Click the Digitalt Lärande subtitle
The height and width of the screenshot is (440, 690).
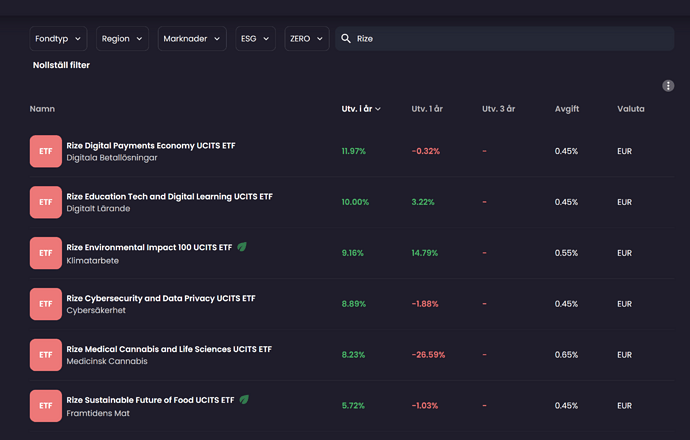point(98,209)
